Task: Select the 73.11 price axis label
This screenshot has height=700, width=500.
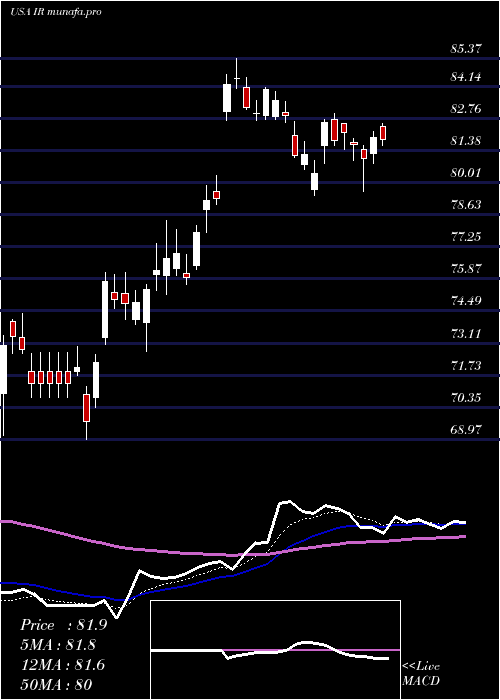Action: [x=466, y=333]
